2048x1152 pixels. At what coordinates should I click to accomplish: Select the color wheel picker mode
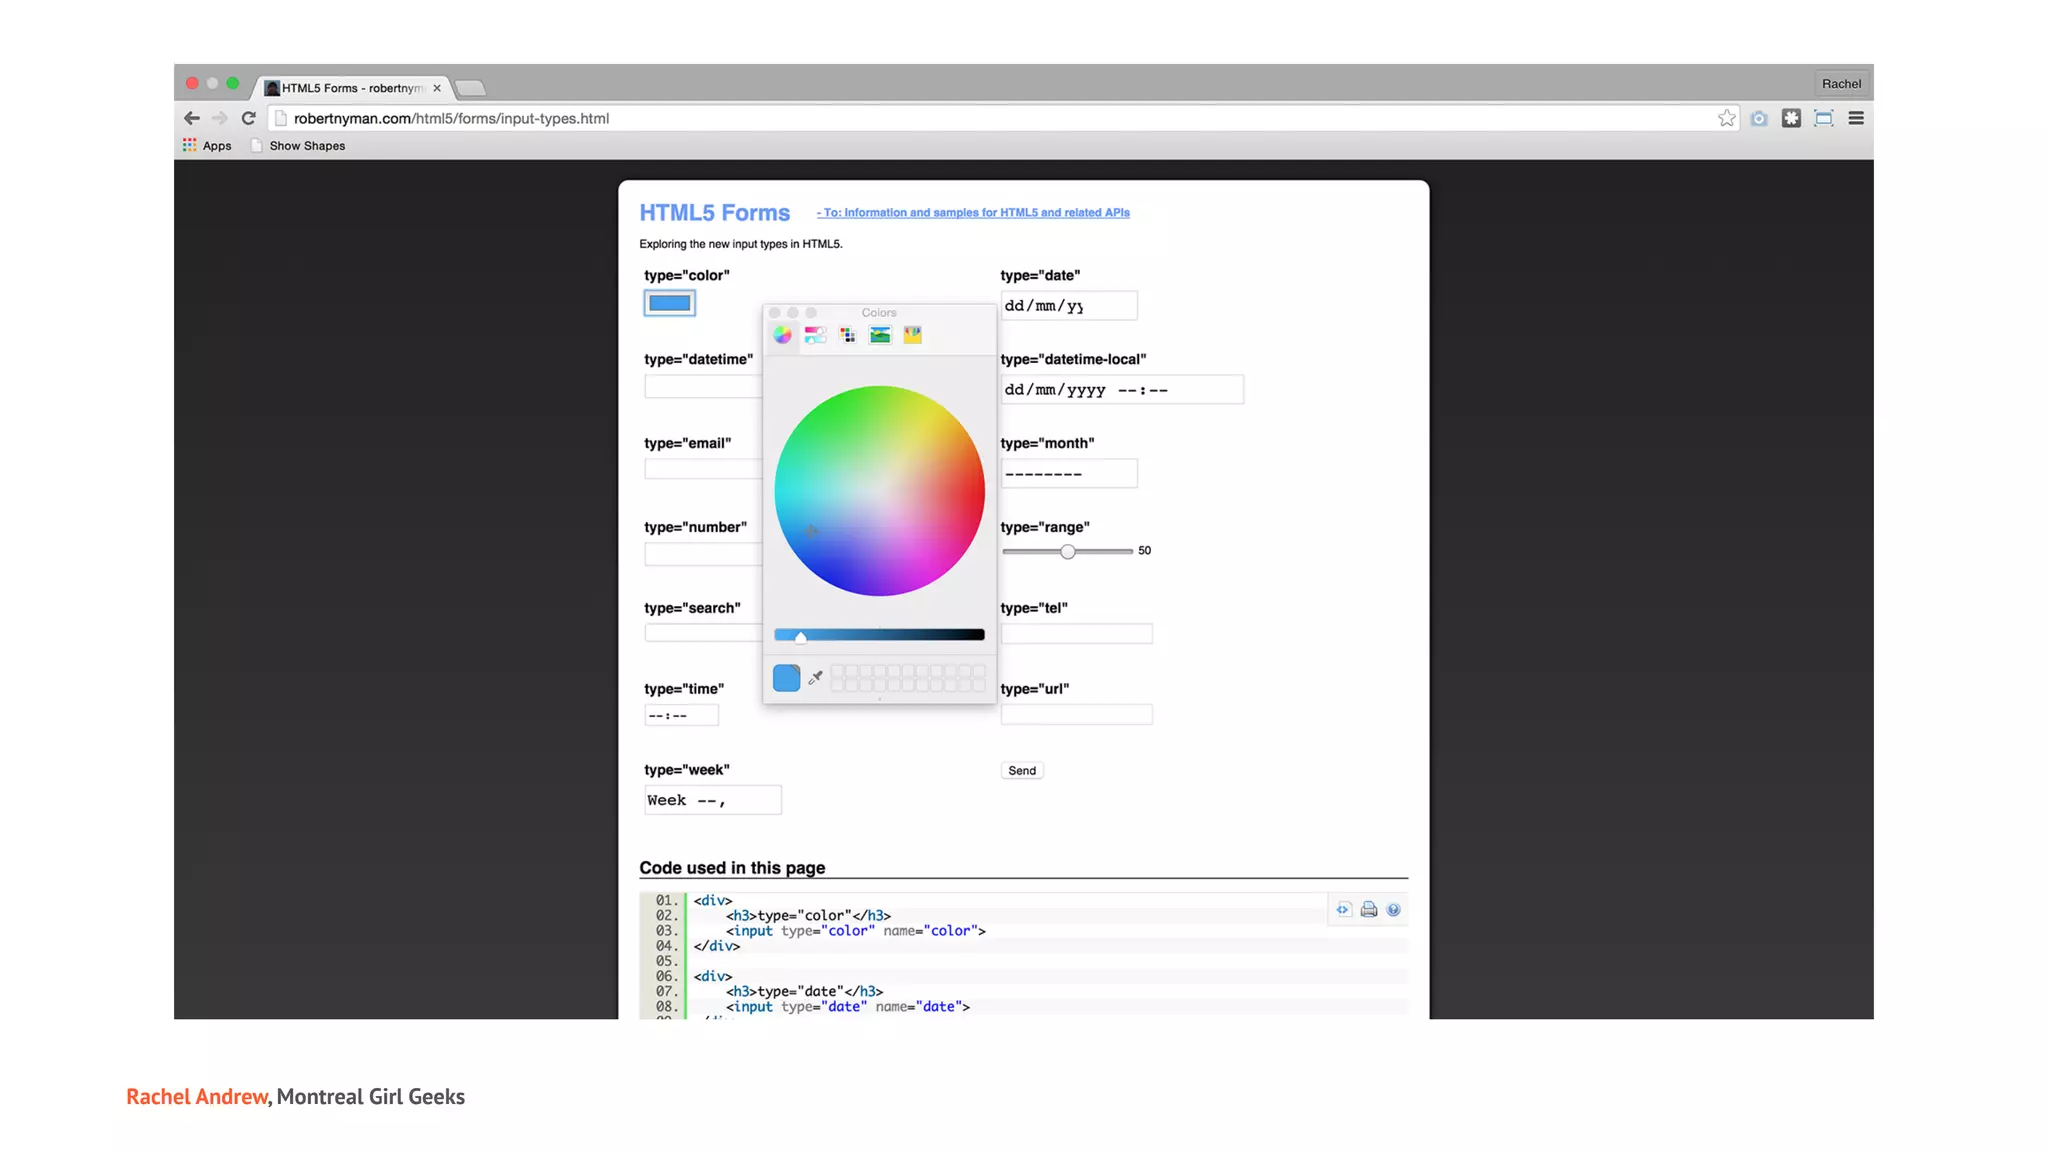click(782, 335)
